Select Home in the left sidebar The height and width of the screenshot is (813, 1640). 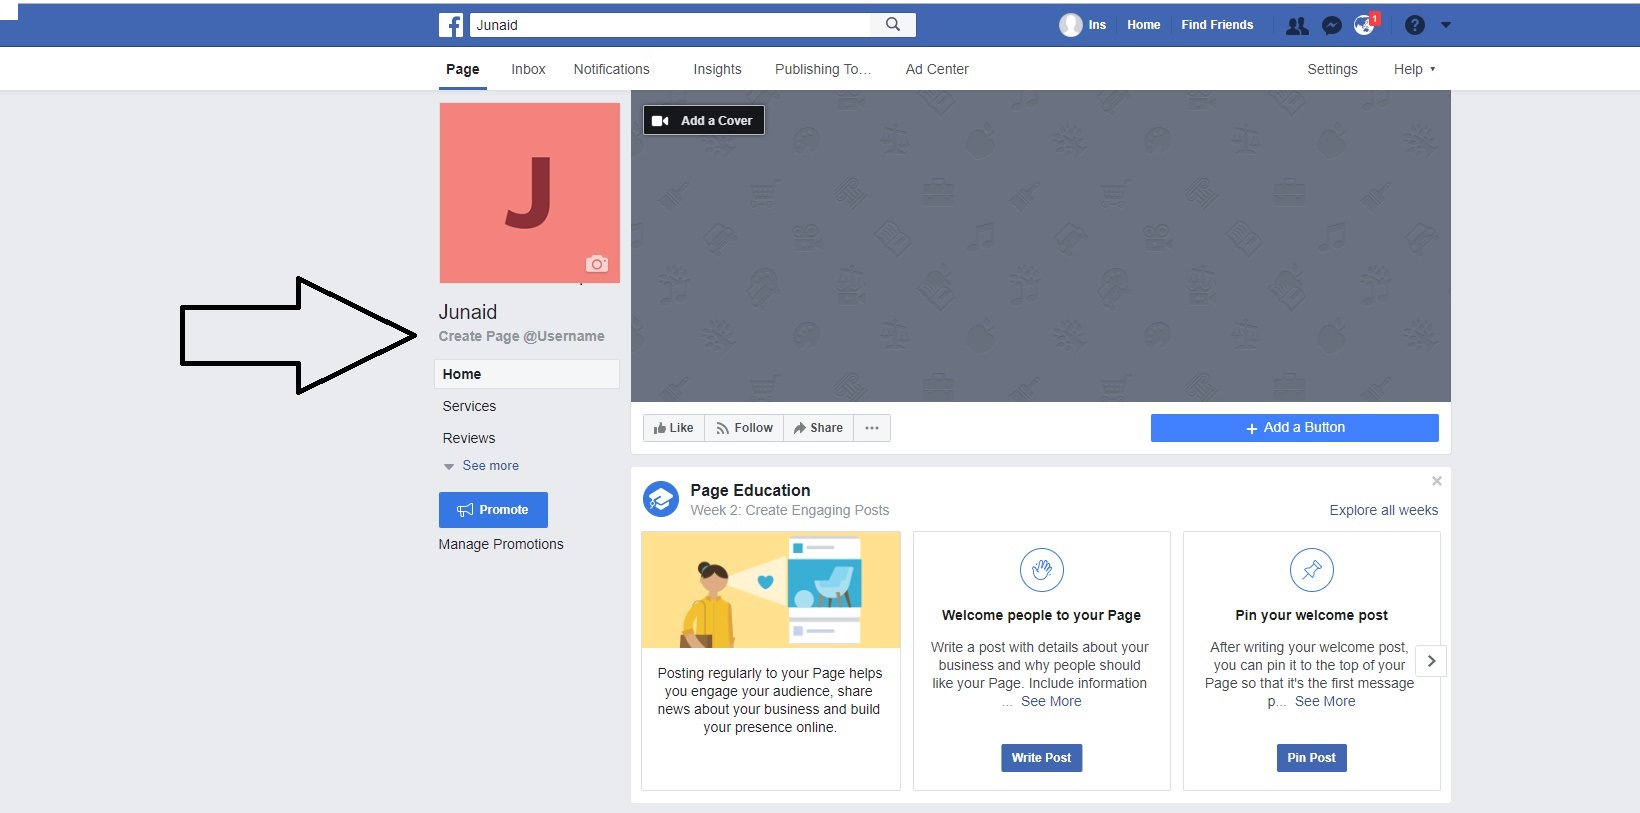527,374
